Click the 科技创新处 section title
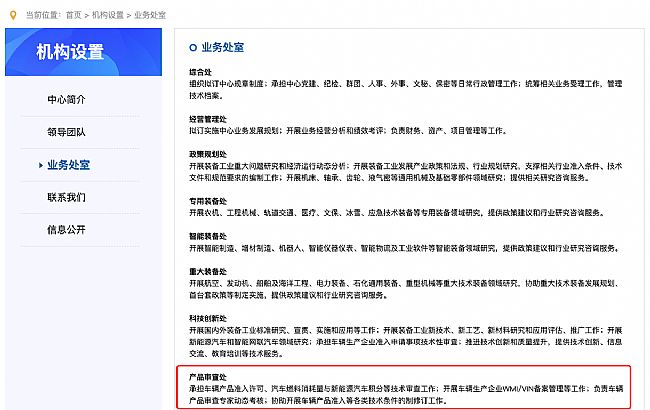The image size is (650, 410). [208, 318]
